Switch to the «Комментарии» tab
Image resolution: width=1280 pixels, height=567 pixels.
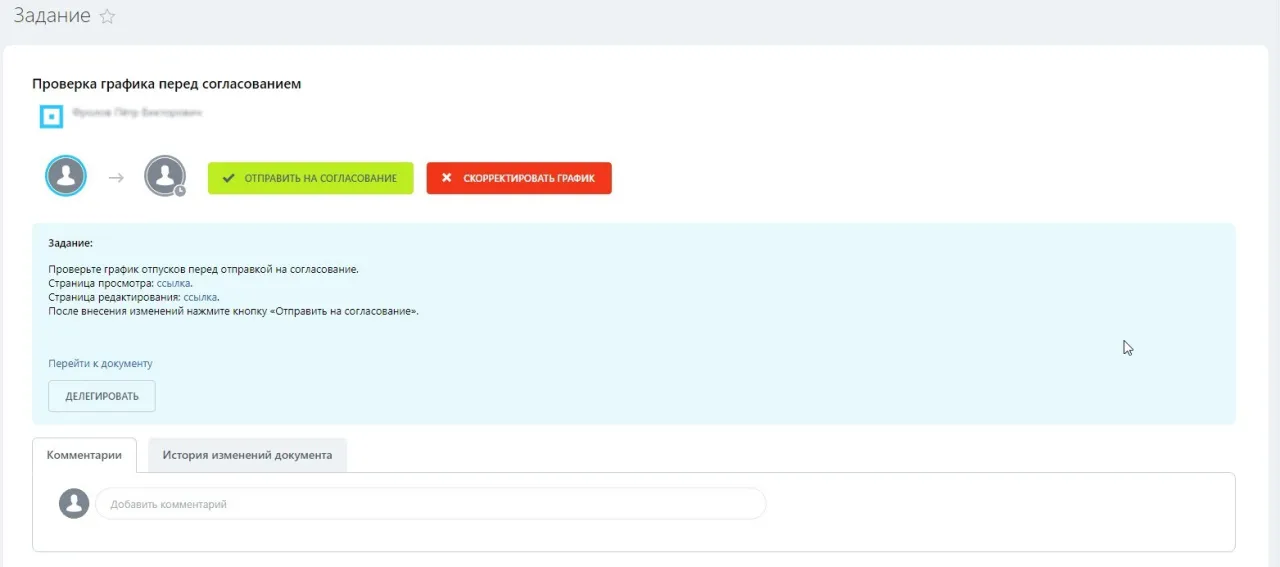(84, 455)
